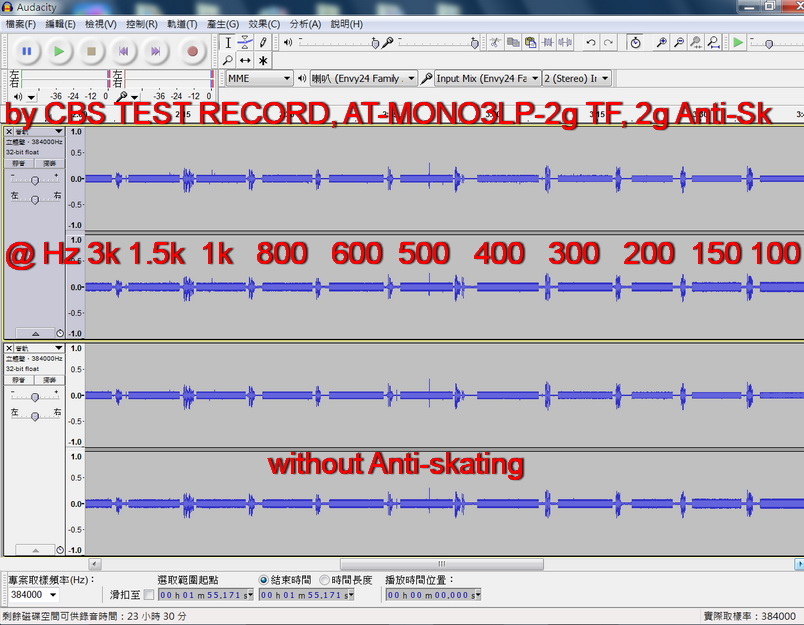This screenshot has height=625, width=804.
Task: Click the Redo arrow icon
Action: point(608,43)
